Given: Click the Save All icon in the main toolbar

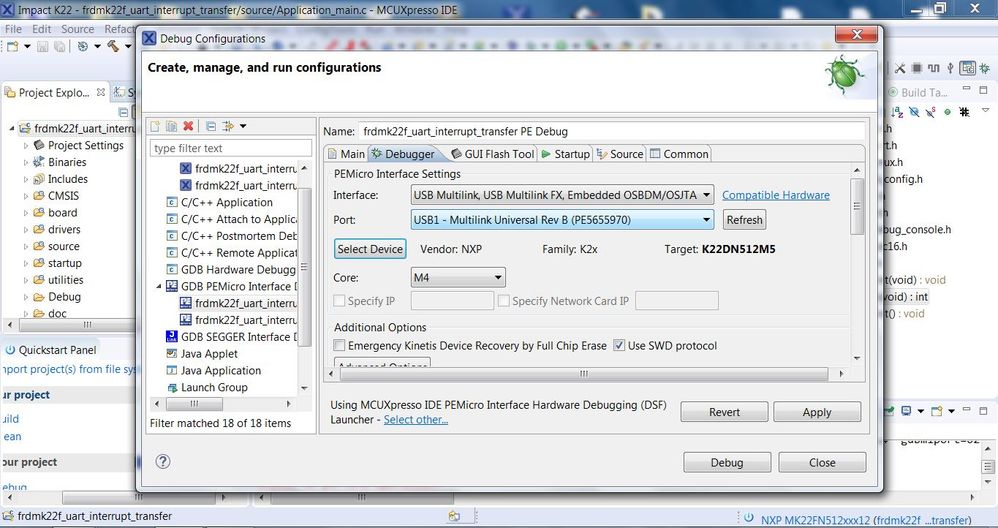Looking at the screenshot, I should pyautogui.click(x=59, y=46).
